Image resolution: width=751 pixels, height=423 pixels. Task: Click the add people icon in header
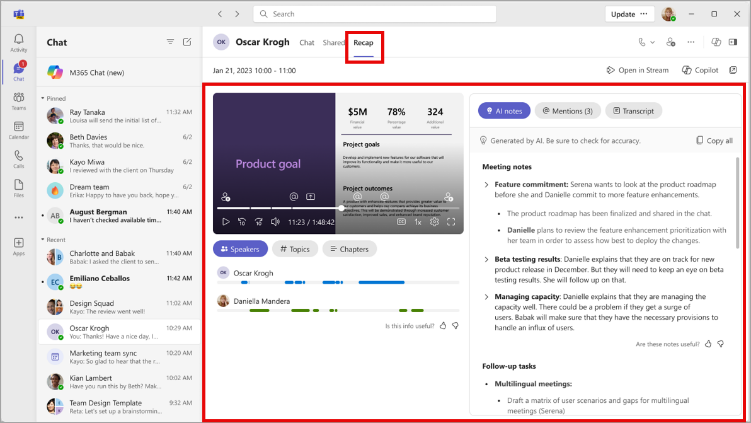pyautogui.click(x=671, y=42)
